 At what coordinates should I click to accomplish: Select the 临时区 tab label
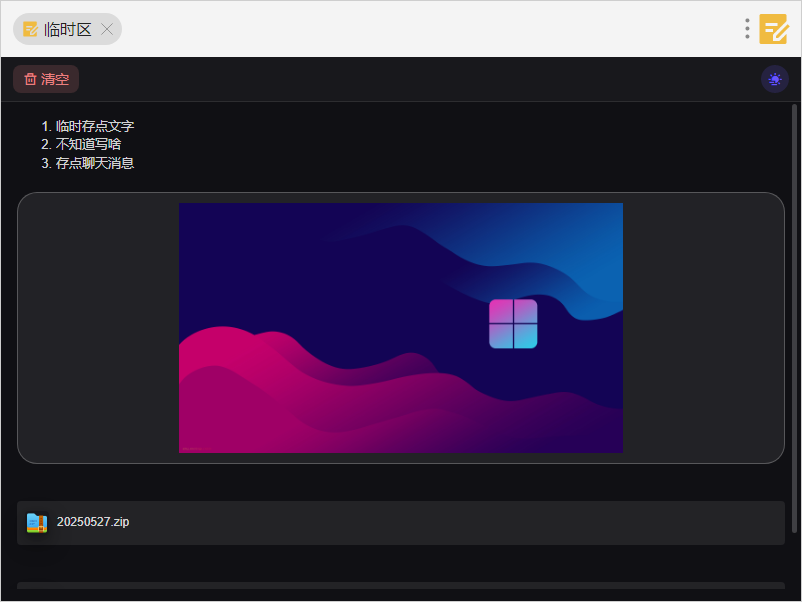pos(67,30)
